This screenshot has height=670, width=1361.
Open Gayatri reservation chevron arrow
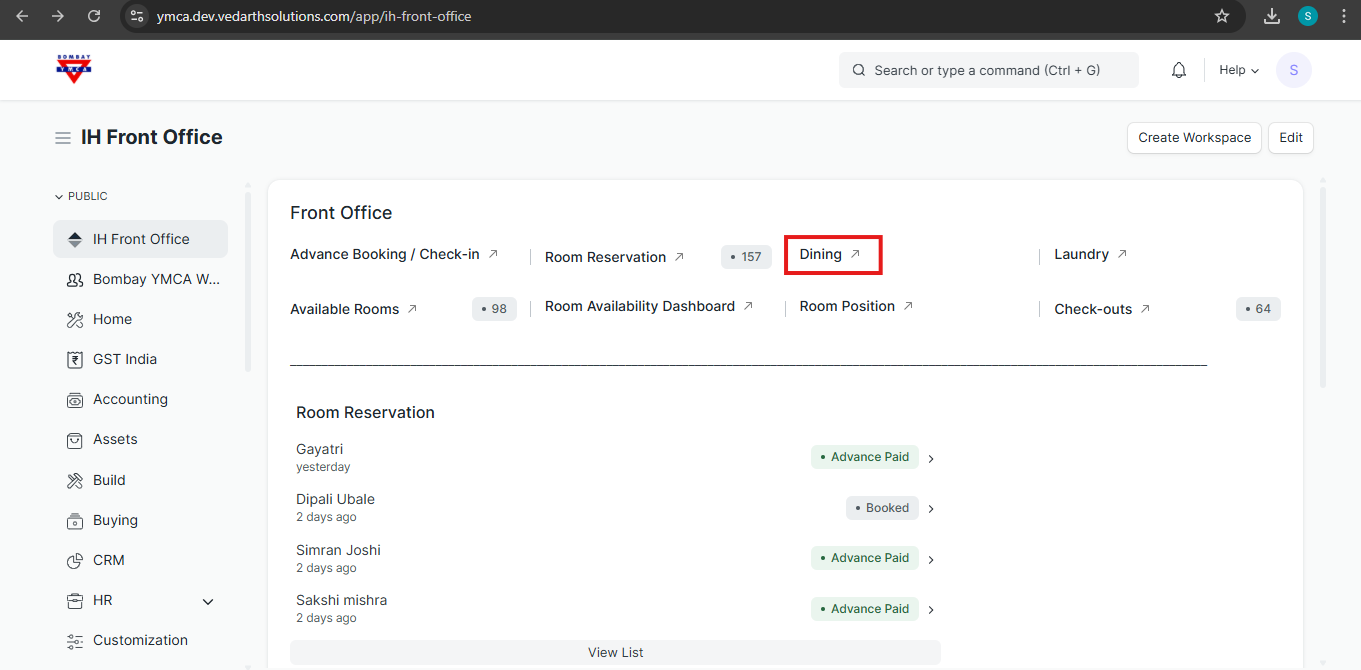931,459
